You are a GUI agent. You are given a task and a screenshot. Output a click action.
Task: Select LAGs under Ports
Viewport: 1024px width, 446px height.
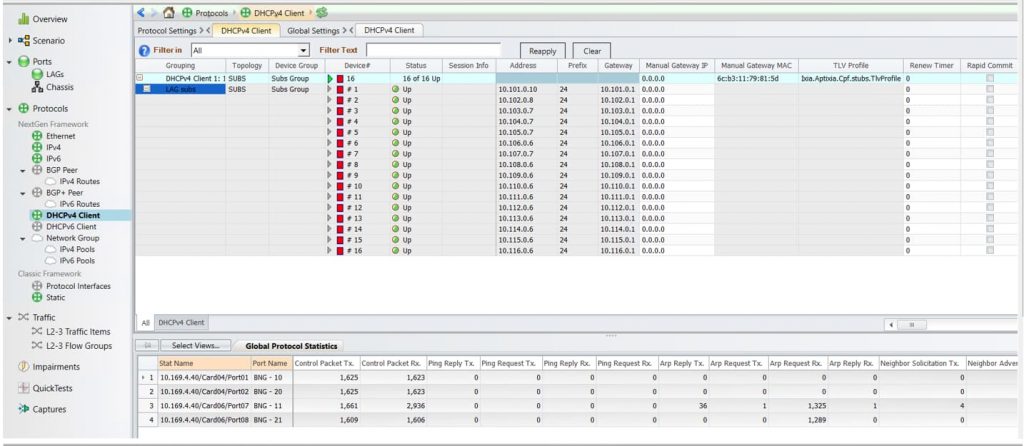point(55,74)
